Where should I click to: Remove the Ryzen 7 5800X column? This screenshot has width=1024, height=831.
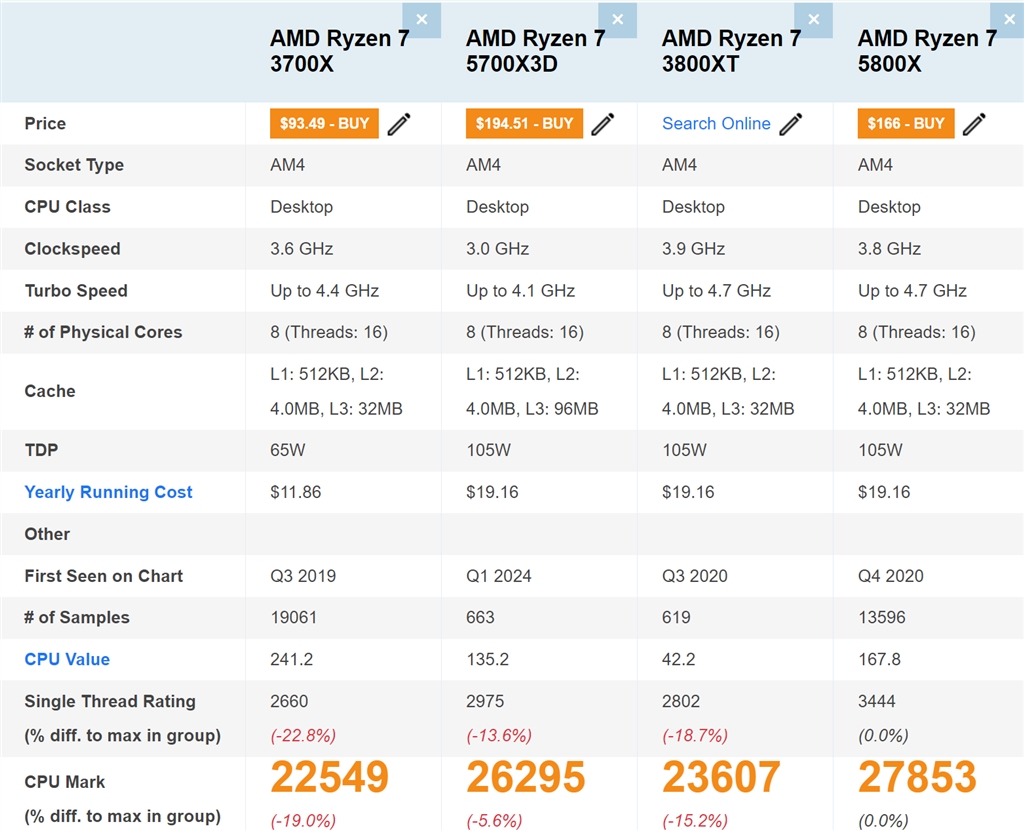click(x=1009, y=20)
